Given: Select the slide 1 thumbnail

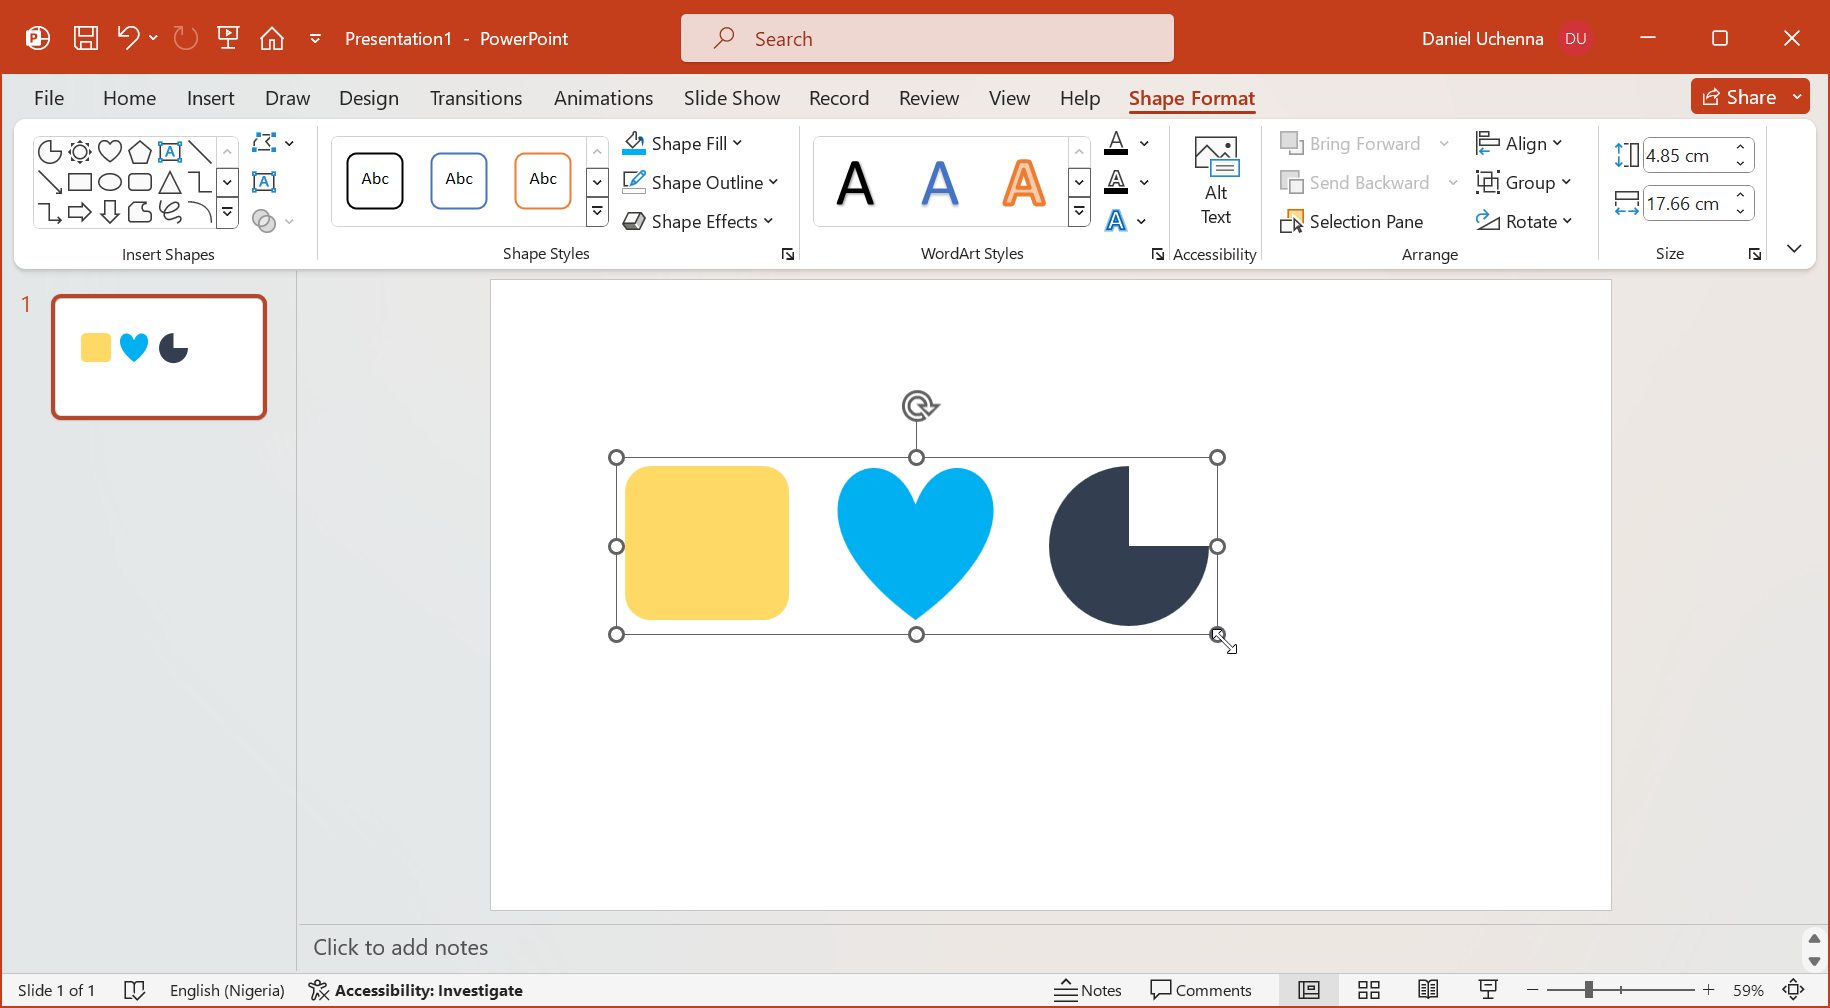Looking at the screenshot, I should pyautogui.click(x=159, y=357).
